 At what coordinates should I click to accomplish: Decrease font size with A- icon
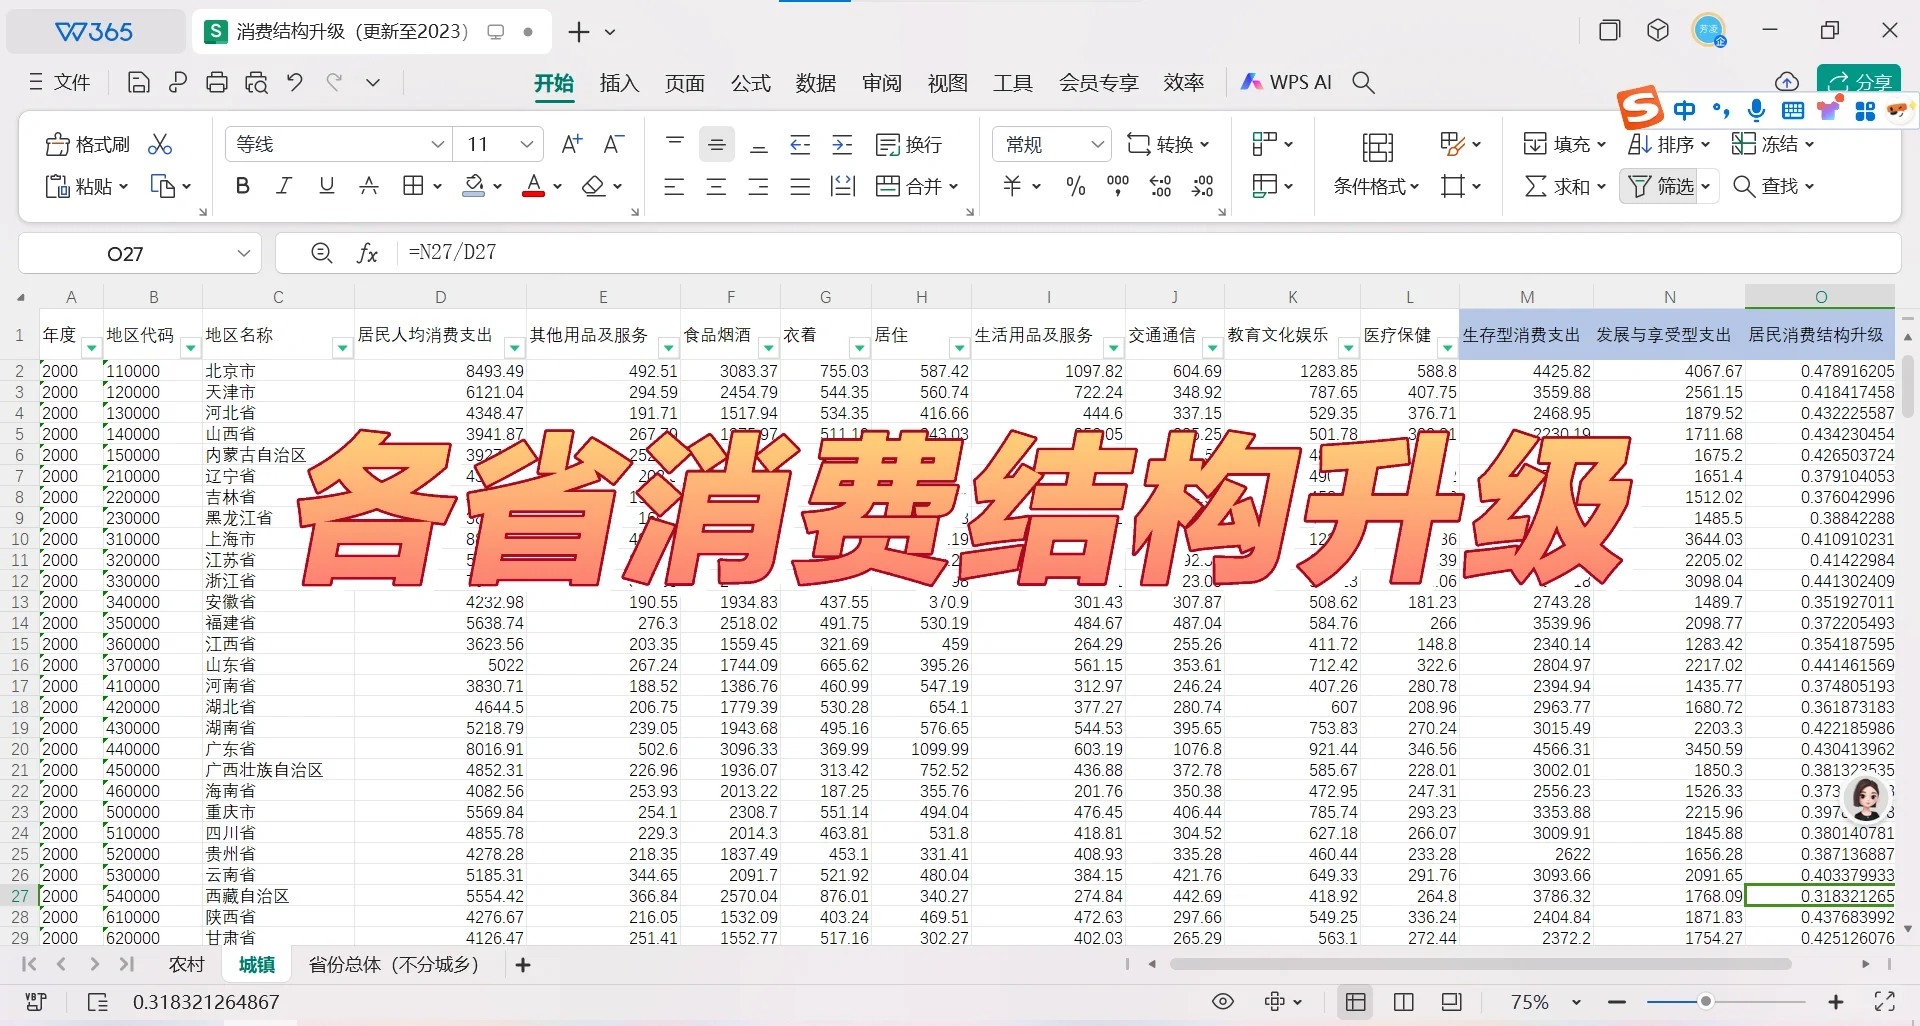(x=613, y=145)
